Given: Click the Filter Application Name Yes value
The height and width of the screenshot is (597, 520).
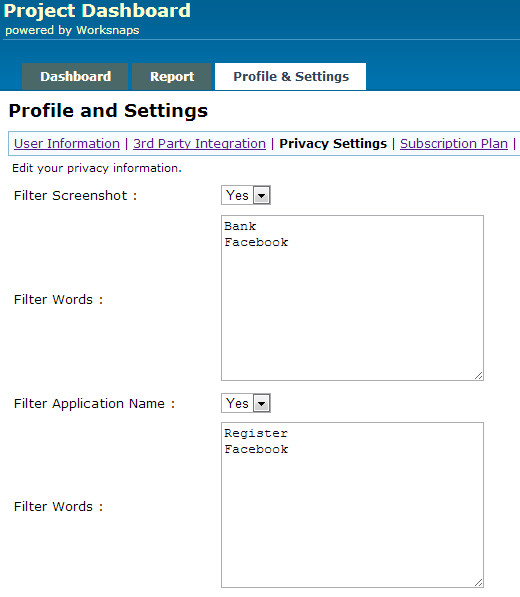Looking at the screenshot, I should pyautogui.click(x=237, y=403).
